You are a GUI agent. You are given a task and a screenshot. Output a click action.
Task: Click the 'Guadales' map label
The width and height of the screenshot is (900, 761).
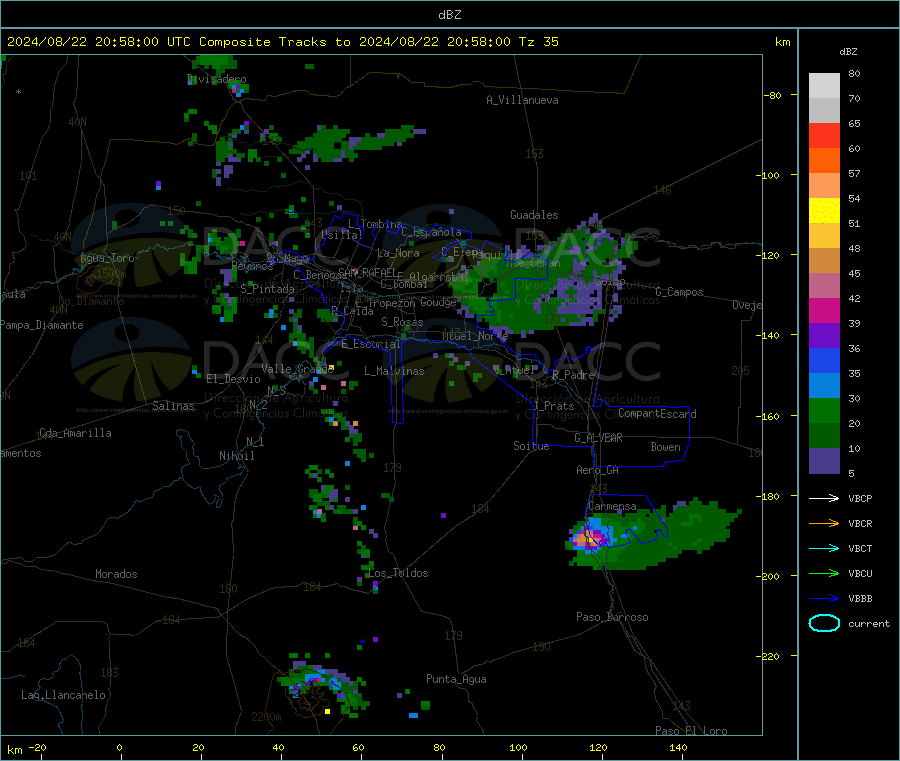(x=534, y=215)
